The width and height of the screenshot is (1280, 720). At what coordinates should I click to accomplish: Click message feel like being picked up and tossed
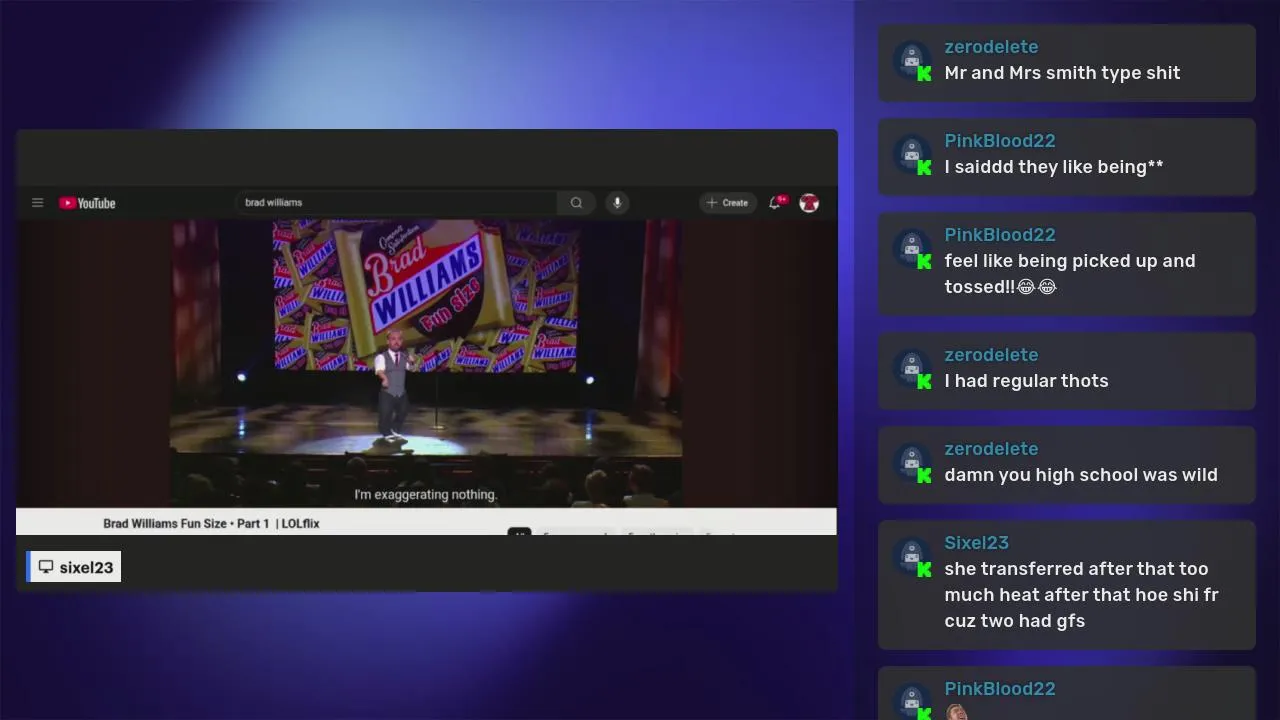pos(1070,274)
